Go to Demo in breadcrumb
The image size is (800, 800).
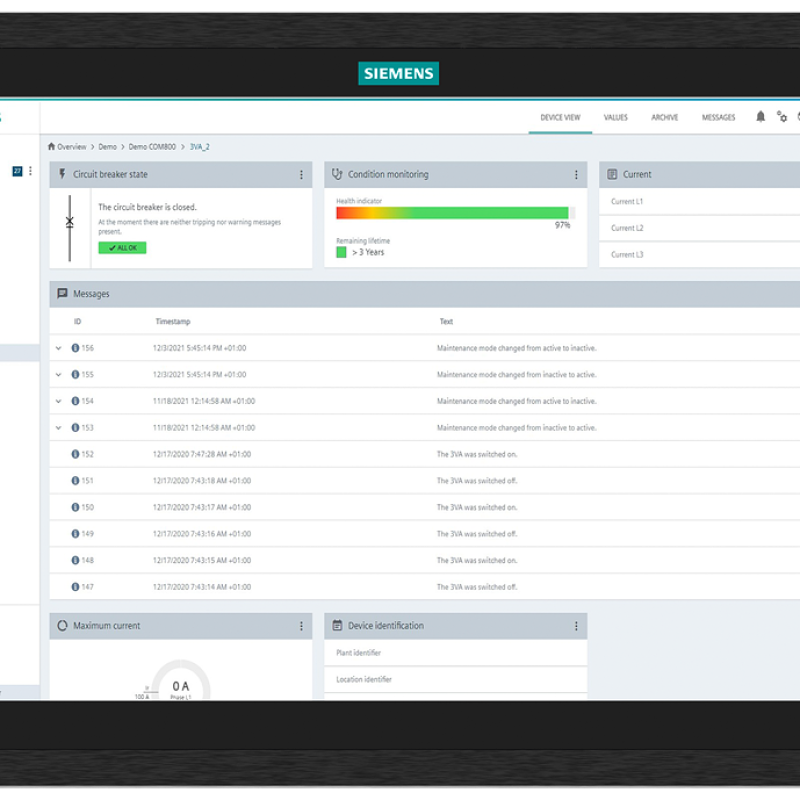107,147
